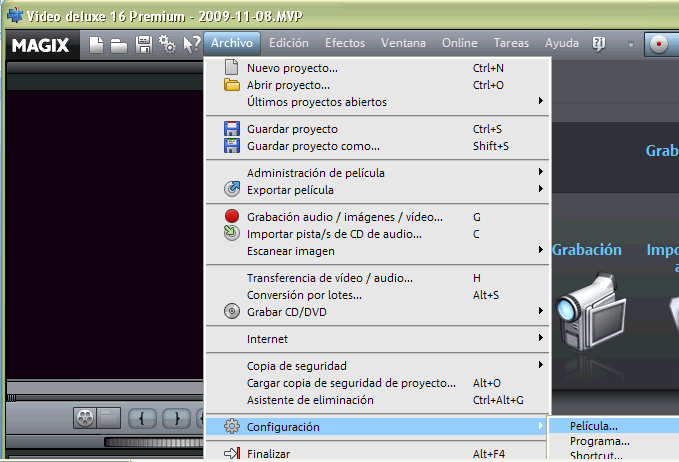The width and height of the screenshot is (679, 462).
Task: Click the help speech bubble icon
Action: (599, 43)
